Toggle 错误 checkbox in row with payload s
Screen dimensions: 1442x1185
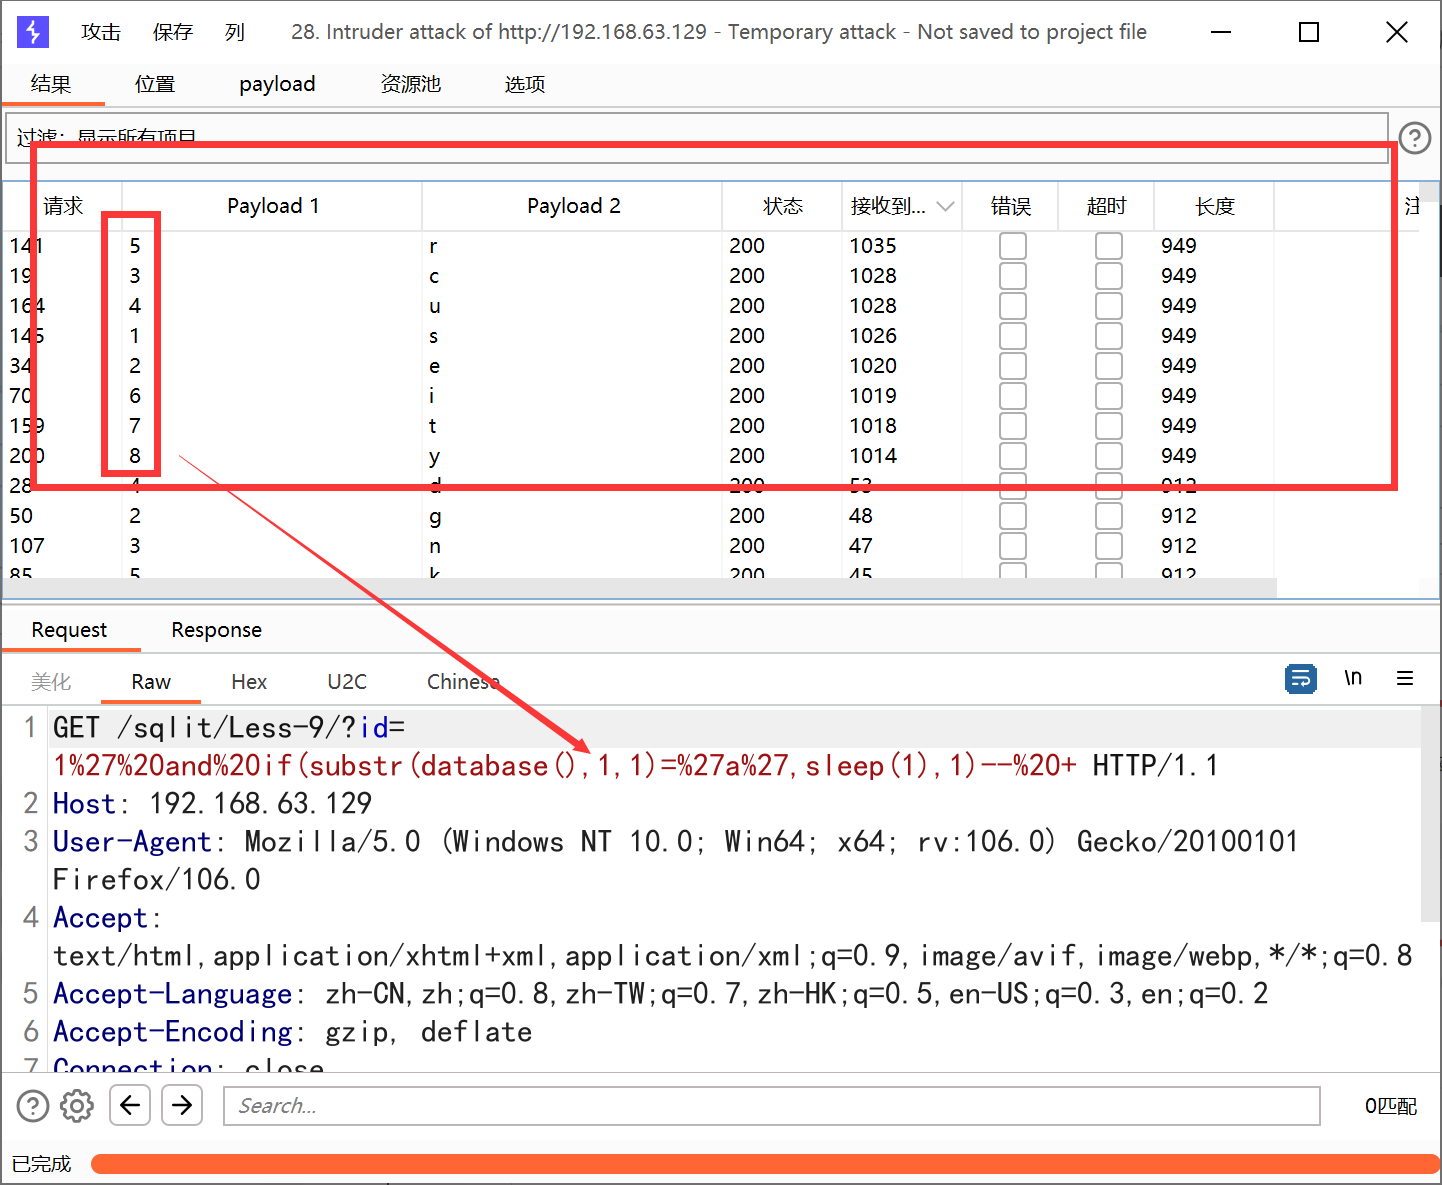1013,336
